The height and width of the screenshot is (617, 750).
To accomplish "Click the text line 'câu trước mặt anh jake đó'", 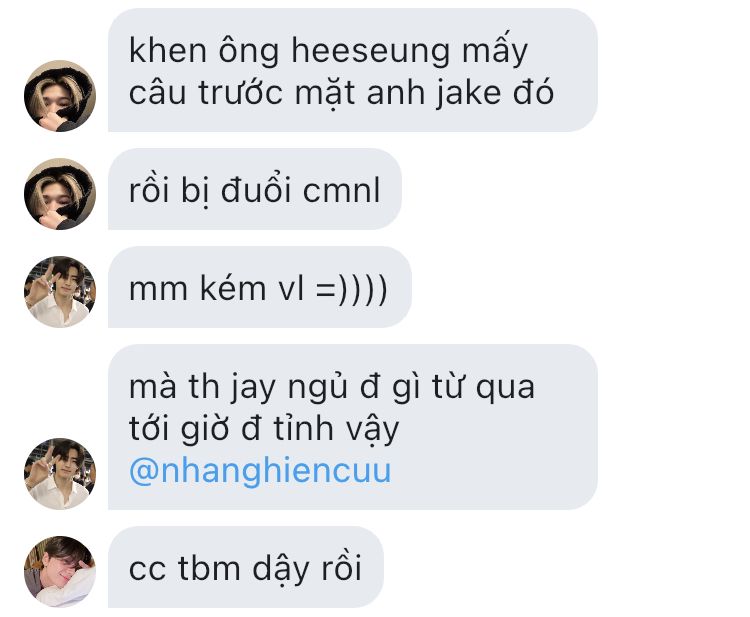I will click(342, 93).
